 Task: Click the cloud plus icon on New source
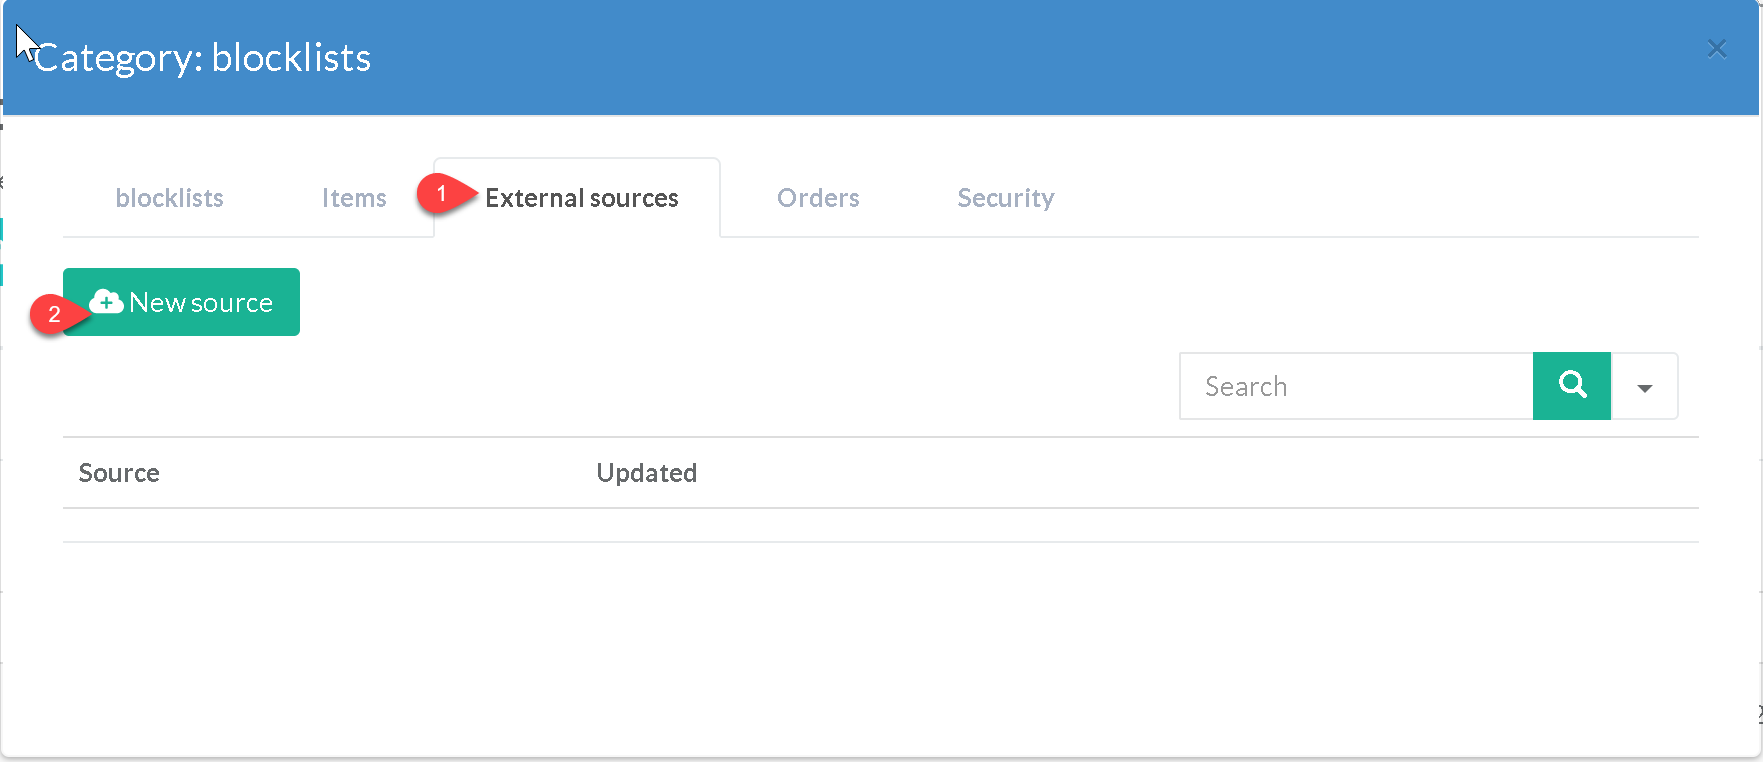click(x=106, y=301)
